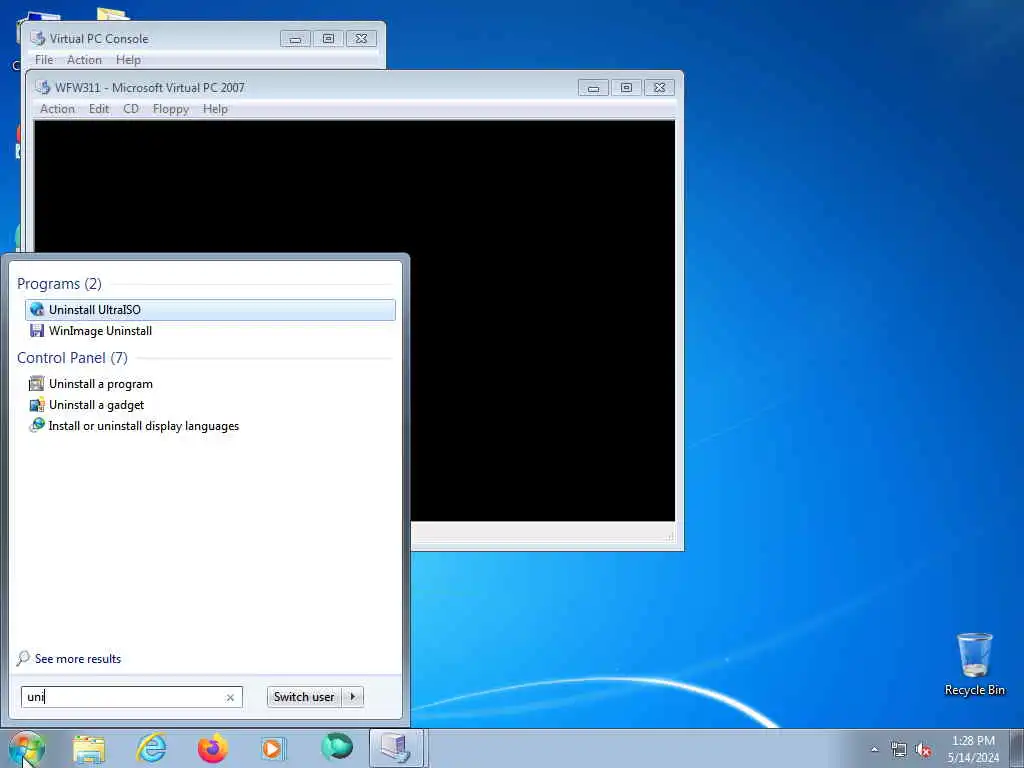
Task: Open Help menu in Virtual PC Console
Action: pos(128,60)
